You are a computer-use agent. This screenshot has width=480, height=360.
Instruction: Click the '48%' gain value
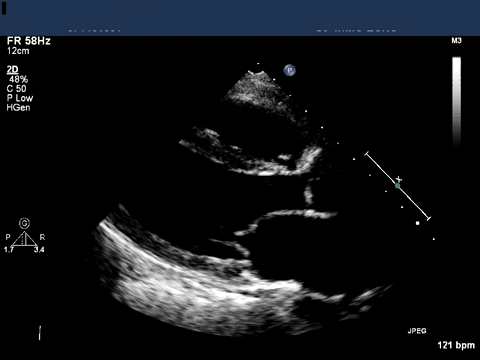click(19, 79)
